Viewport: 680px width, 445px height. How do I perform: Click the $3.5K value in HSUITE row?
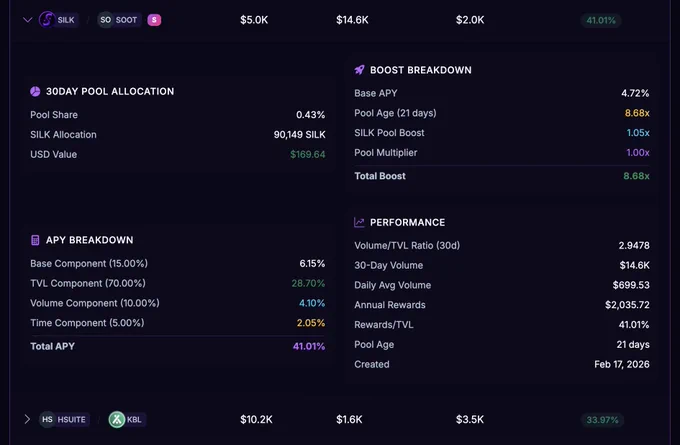(470, 419)
